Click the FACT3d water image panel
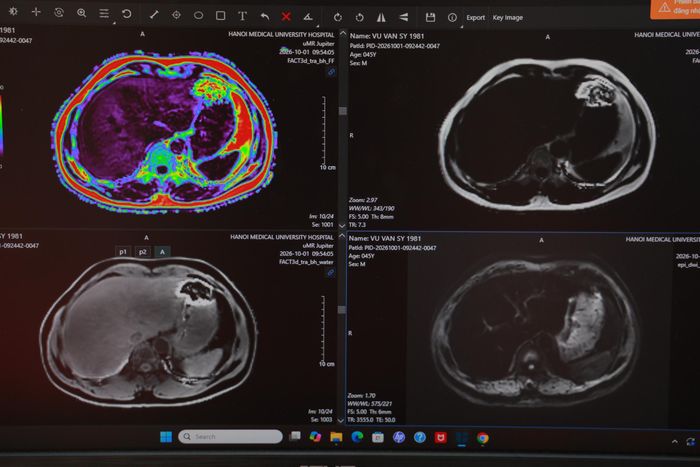 pos(149,332)
